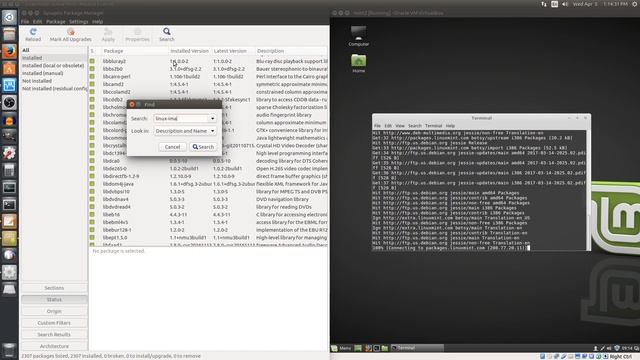
Task: Open the Settings menu in Synaptic
Action: tap(78, 22)
